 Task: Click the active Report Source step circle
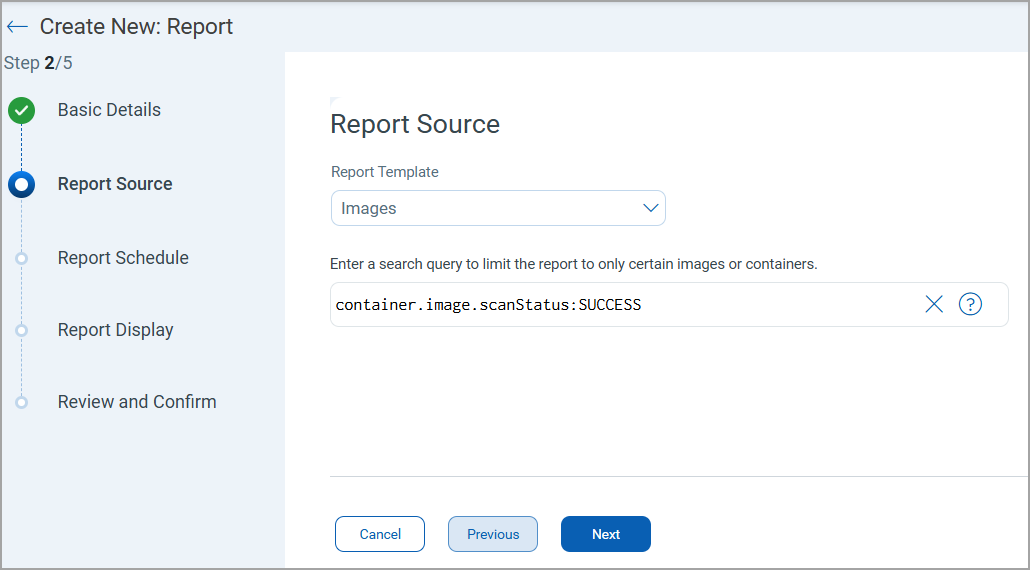point(21,184)
